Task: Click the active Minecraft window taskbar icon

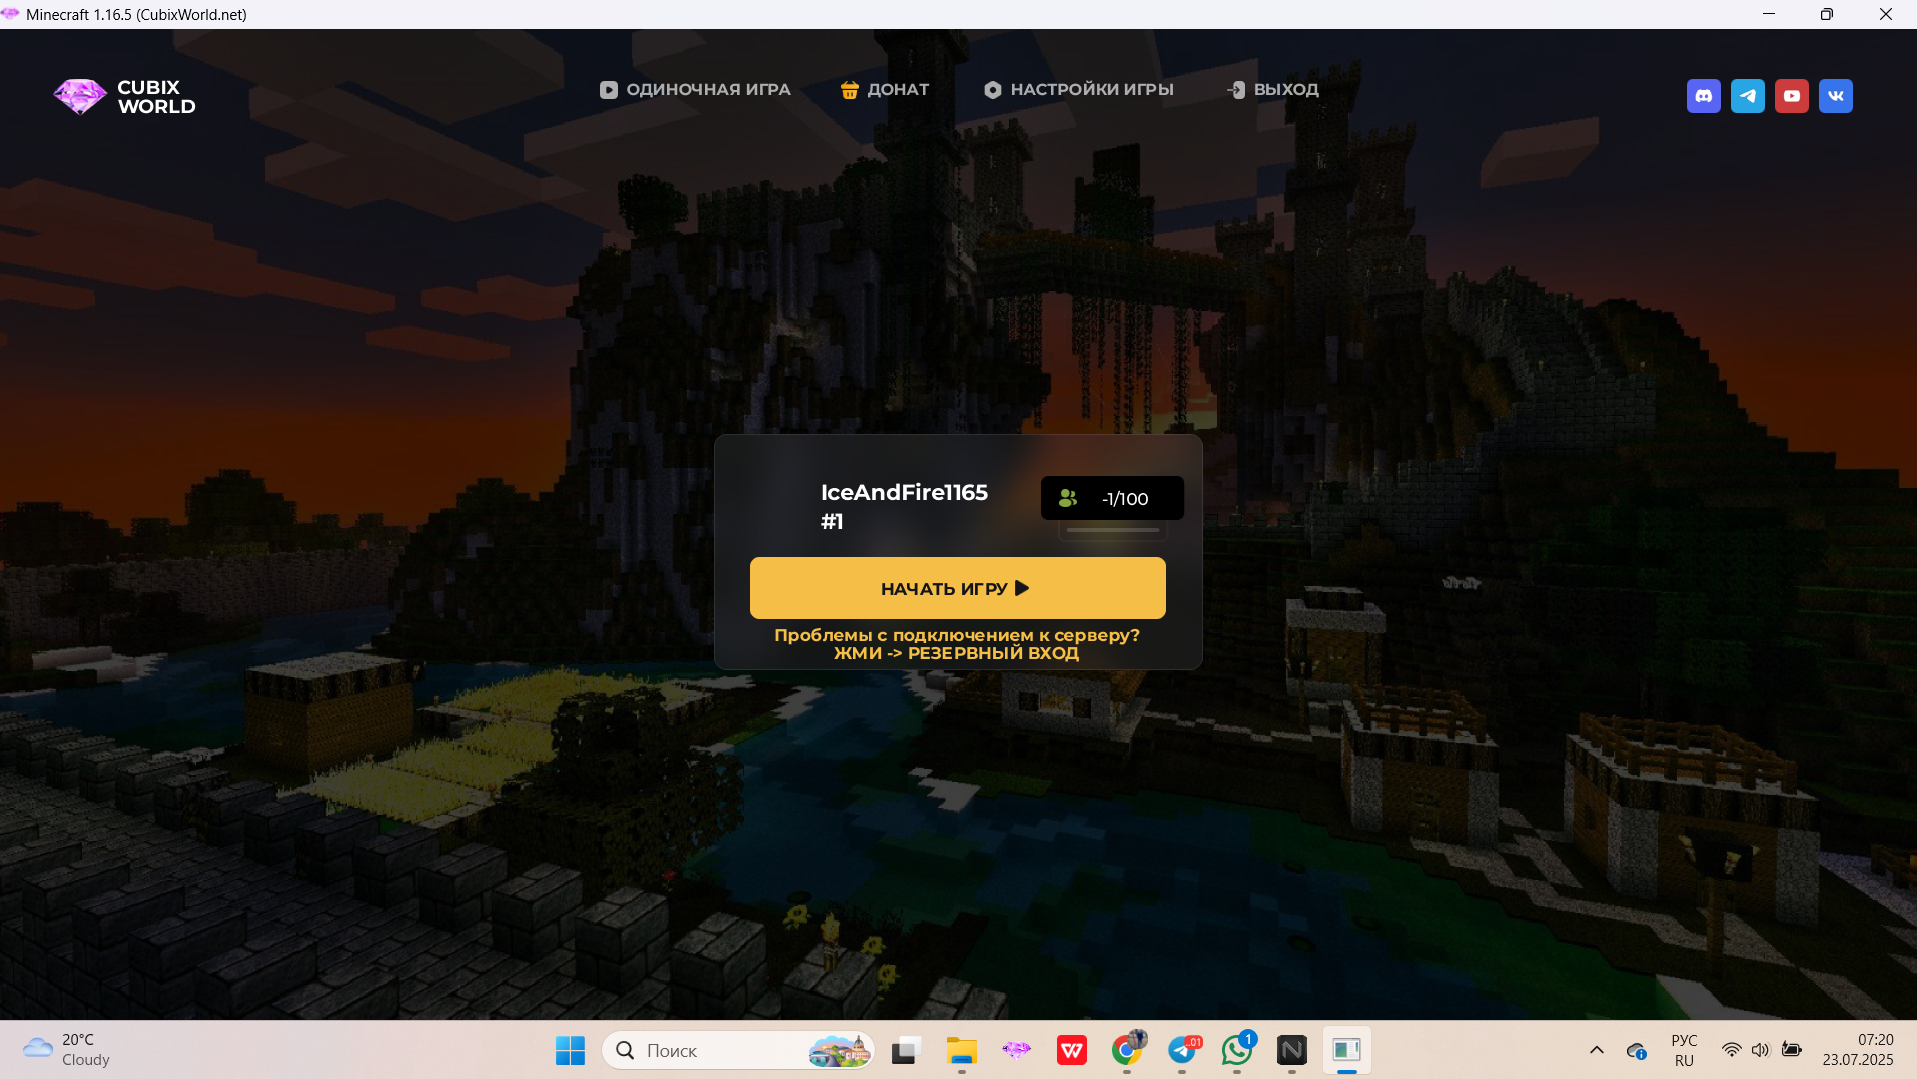Action: click(1347, 1050)
